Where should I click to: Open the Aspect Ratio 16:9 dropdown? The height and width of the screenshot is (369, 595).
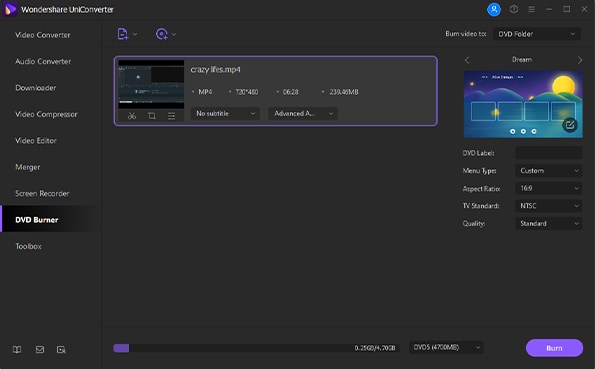click(x=548, y=188)
